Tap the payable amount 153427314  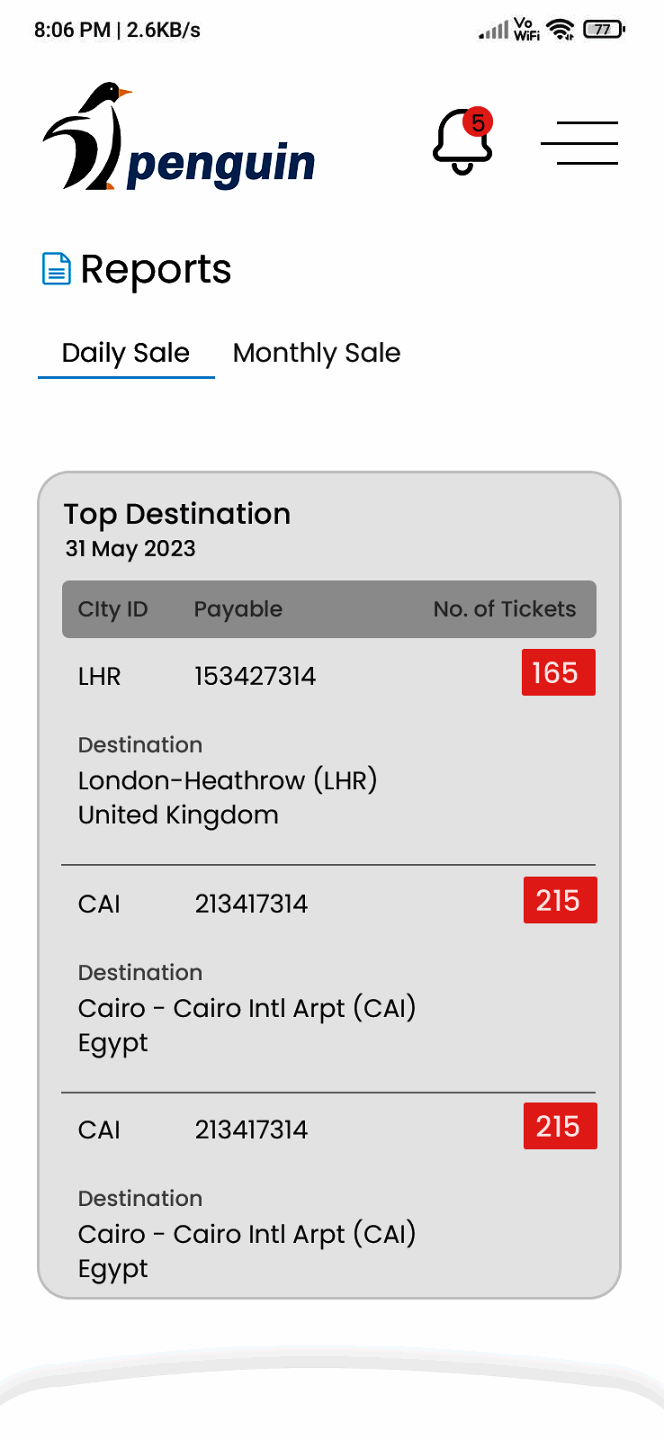[x=255, y=677]
